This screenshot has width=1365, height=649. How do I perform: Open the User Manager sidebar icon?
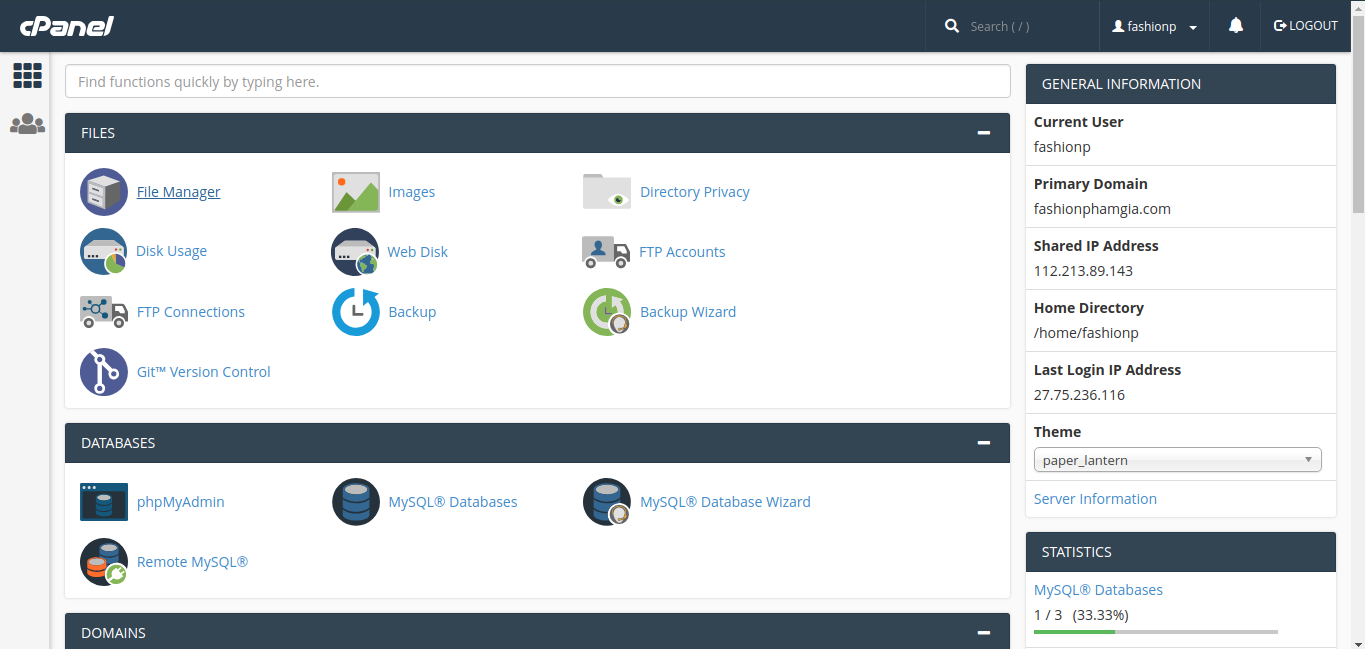pyautogui.click(x=27, y=124)
